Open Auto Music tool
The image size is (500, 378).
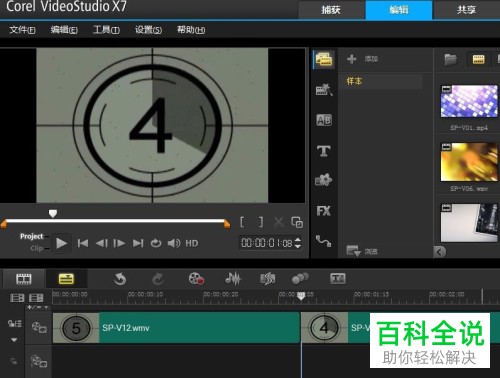pyautogui.click(x=268, y=279)
